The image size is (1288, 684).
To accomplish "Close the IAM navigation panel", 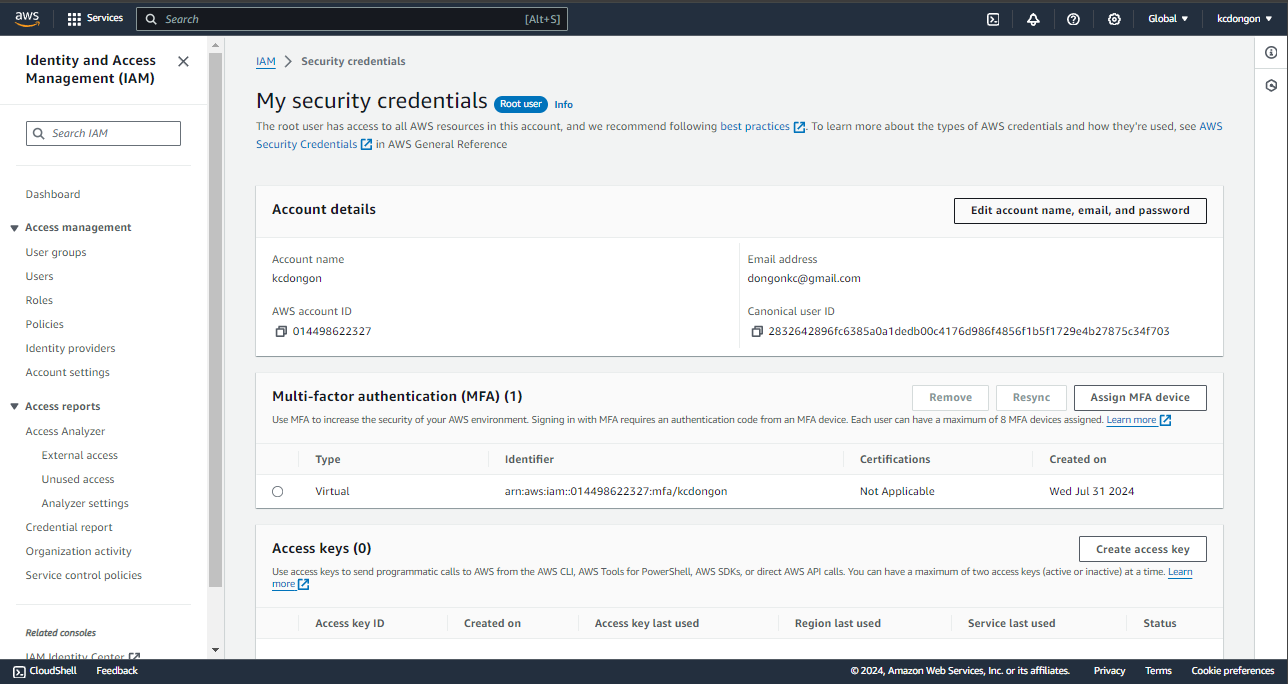I will pos(183,61).
